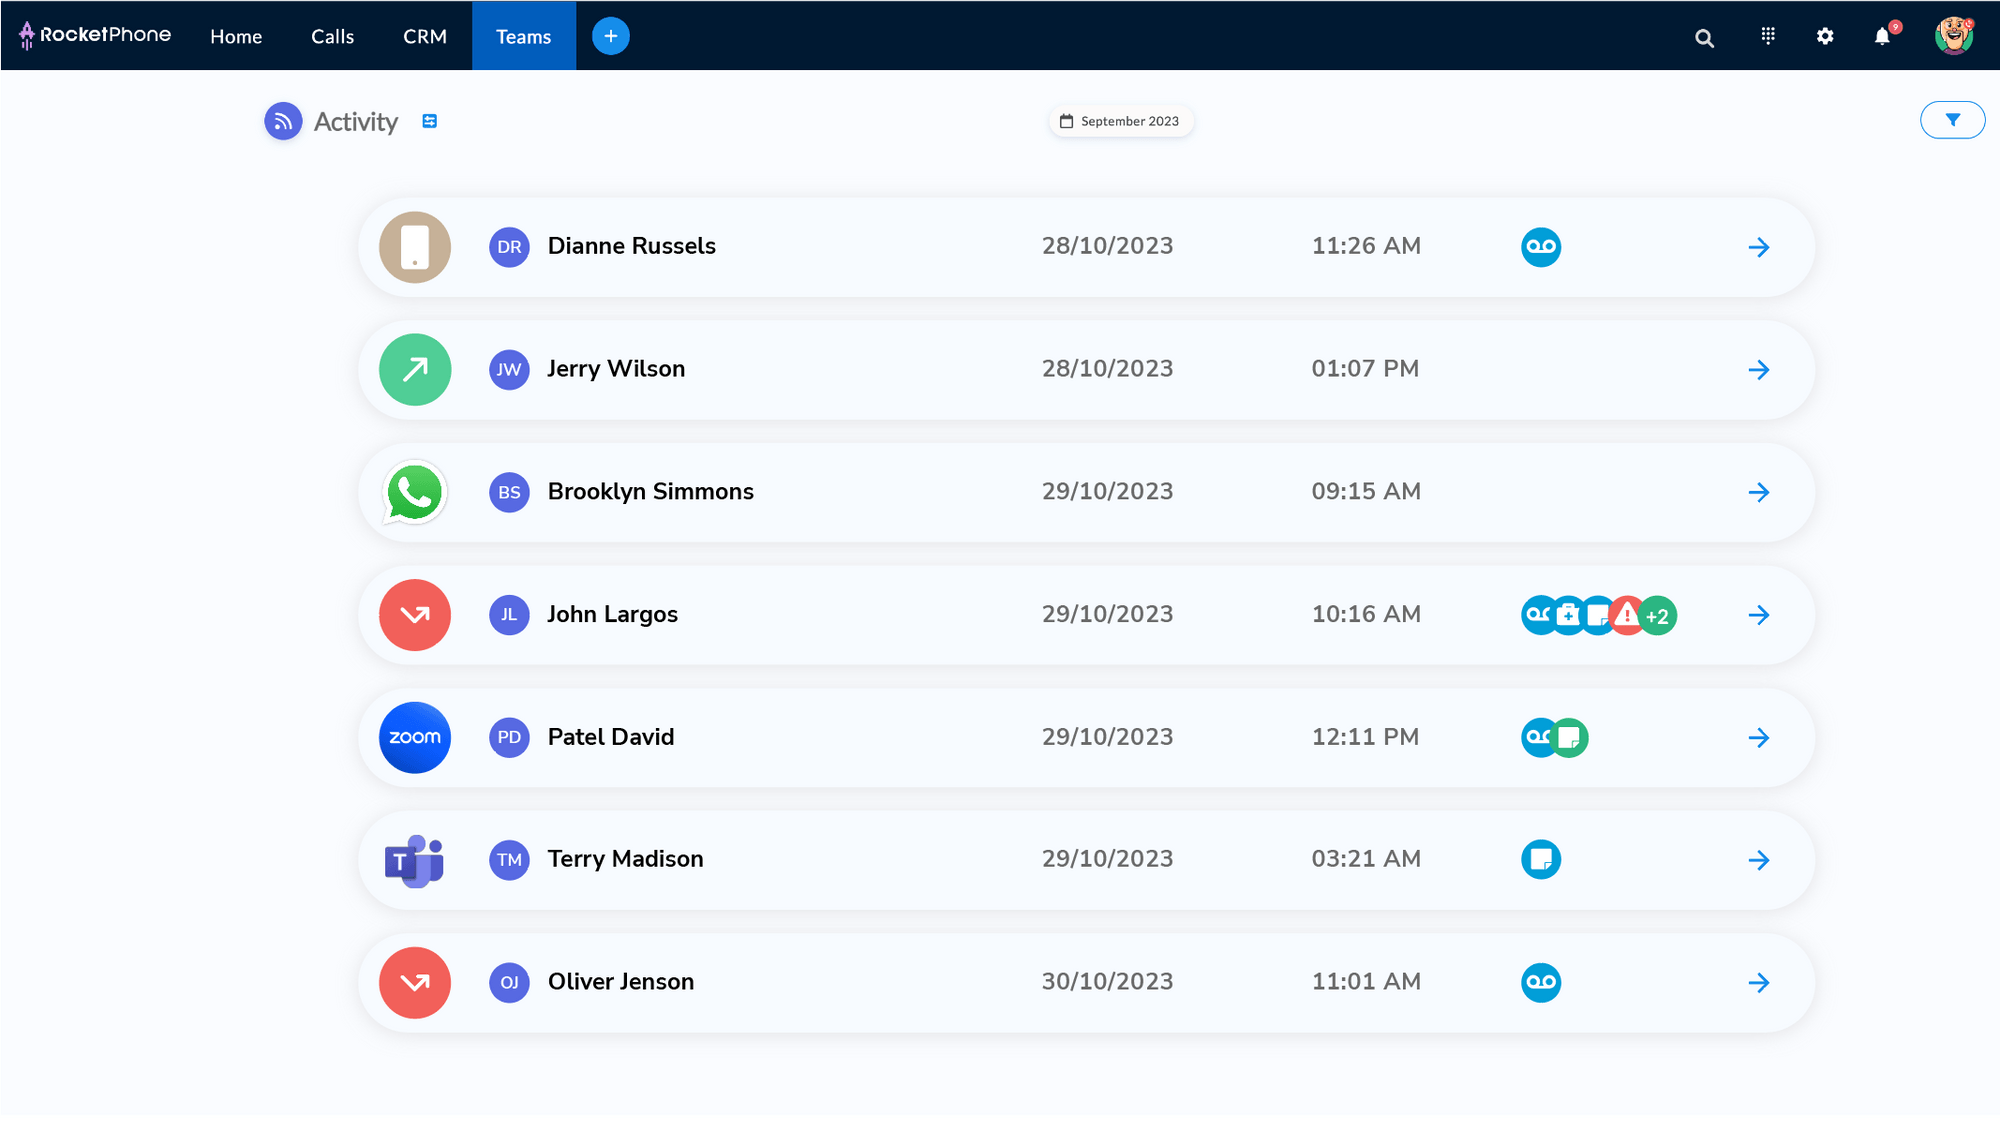This screenshot has height=1128, width=2000.
Task: Open Jerry Wilson's call details via arrow
Action: [1760, 369]
